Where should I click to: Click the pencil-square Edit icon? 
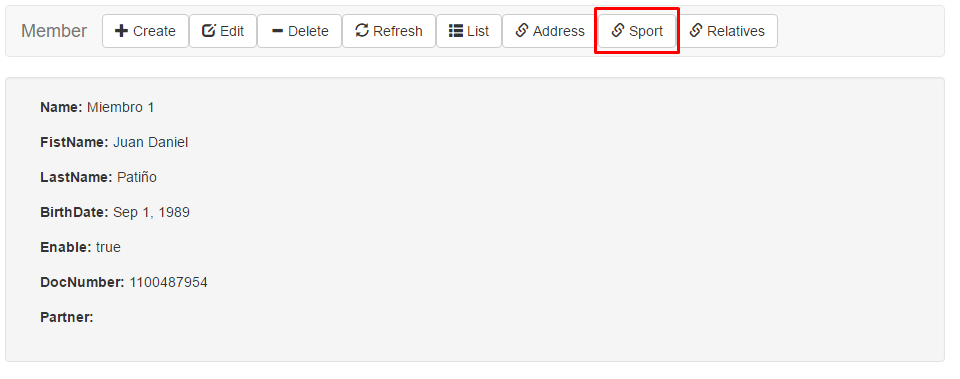[x=209, y=31]
